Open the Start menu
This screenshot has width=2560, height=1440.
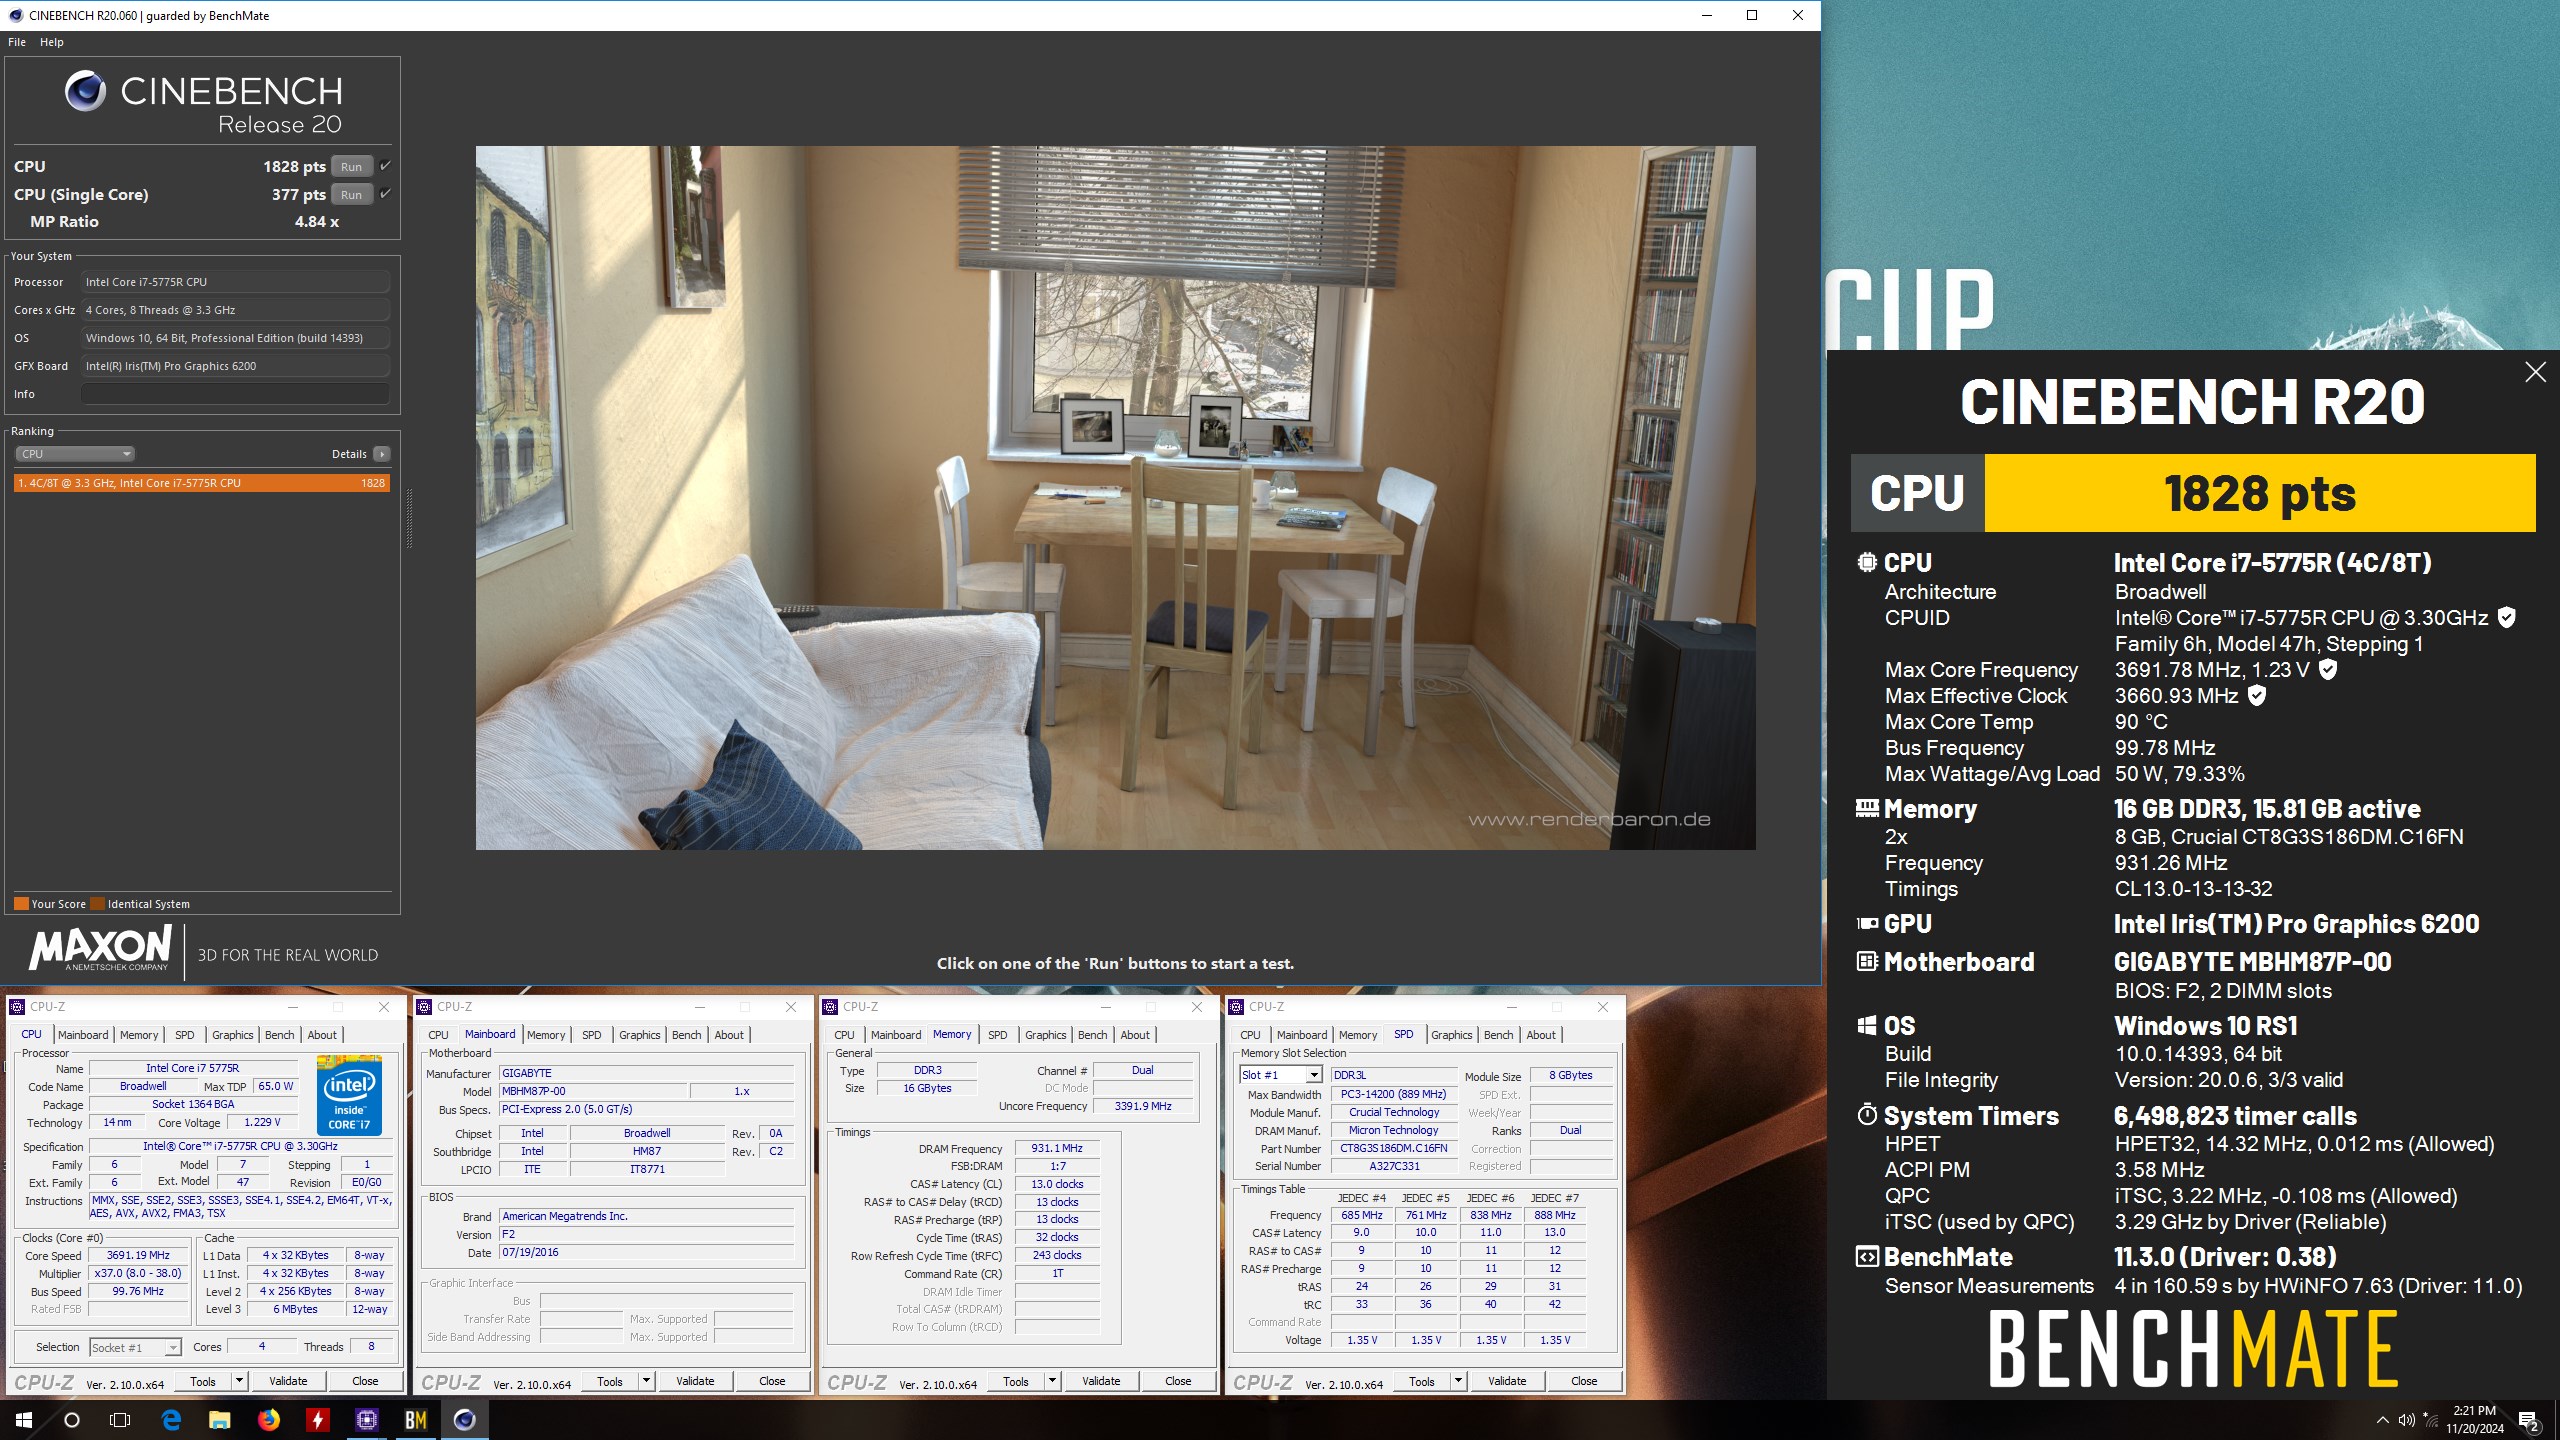click(24, 1420)
